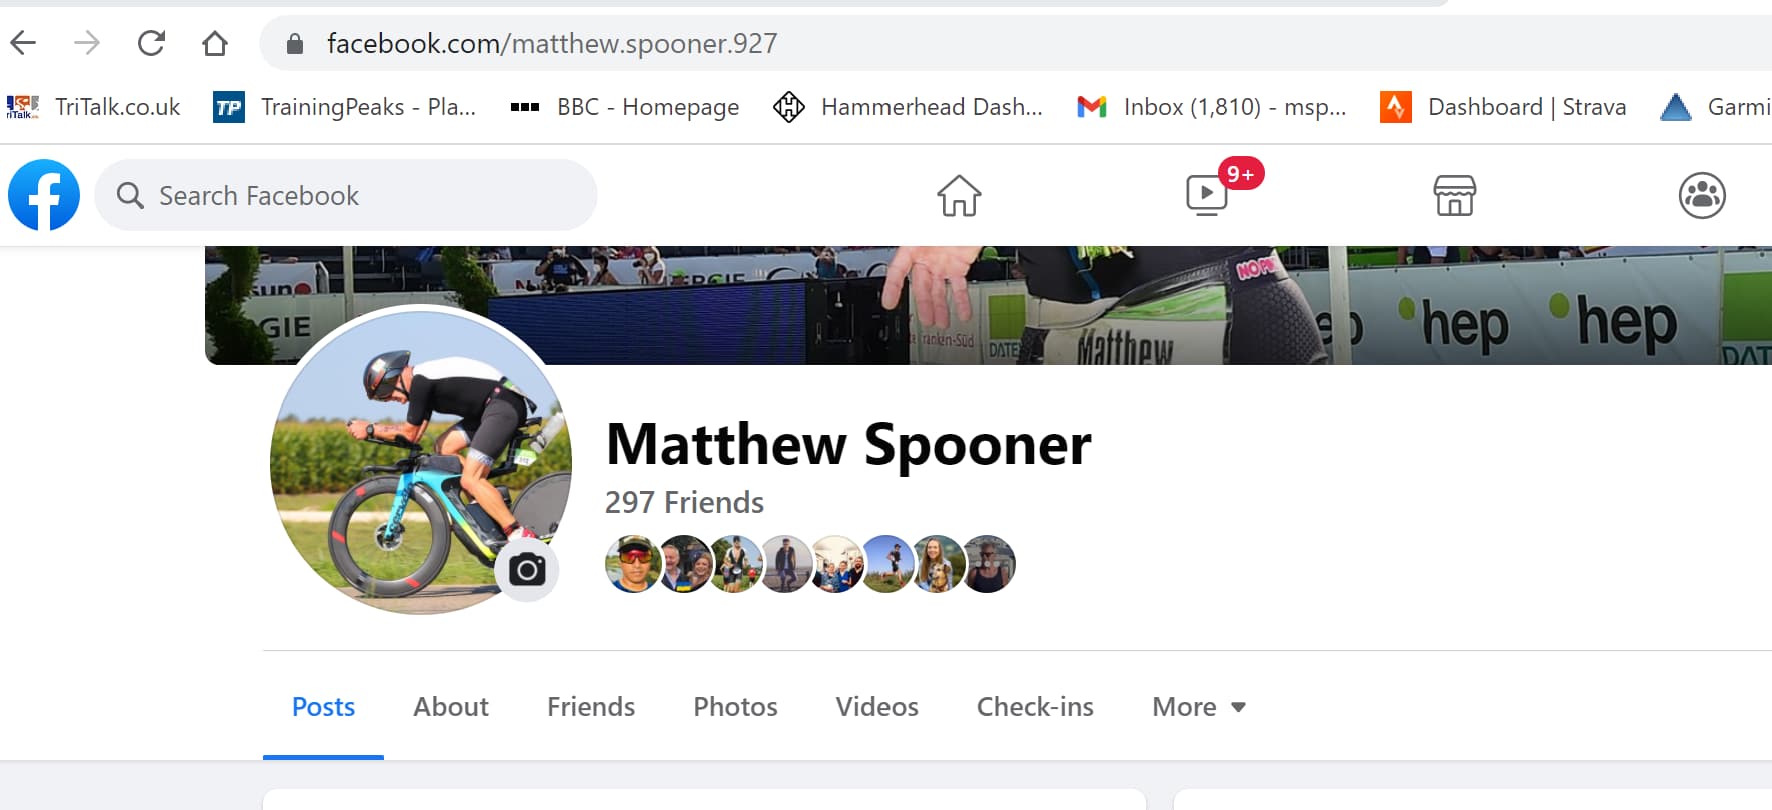Click the browser home icon

click(x=215, y=43)
